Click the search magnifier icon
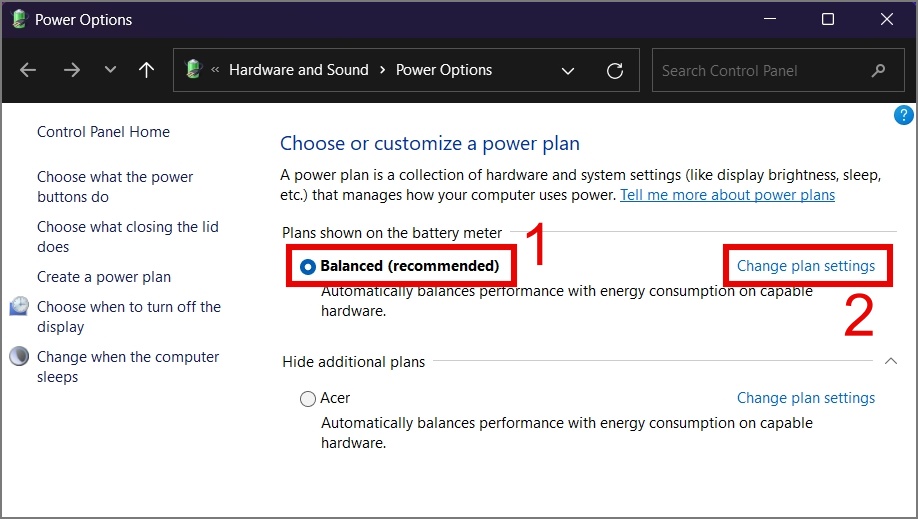The image size is (918, 519). 878,71
